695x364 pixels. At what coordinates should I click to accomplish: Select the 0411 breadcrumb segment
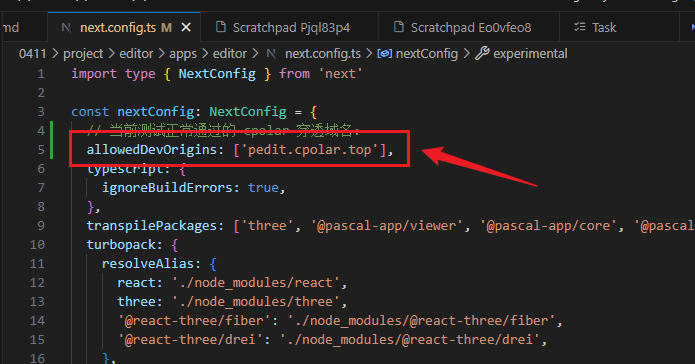pyautogui.click(x=32, y=54)
